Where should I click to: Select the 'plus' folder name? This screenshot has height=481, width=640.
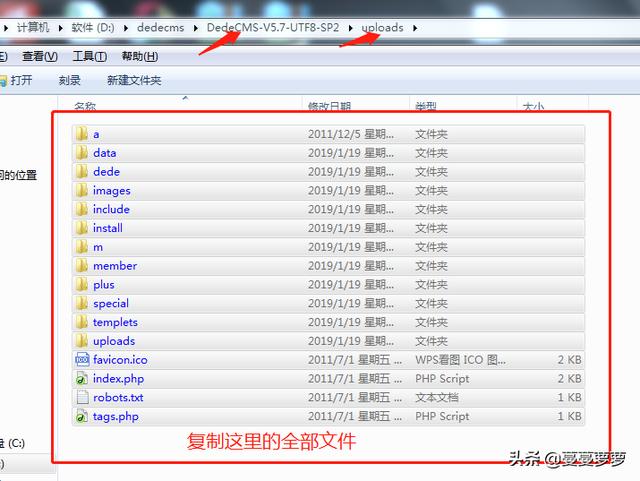point(104,285)
